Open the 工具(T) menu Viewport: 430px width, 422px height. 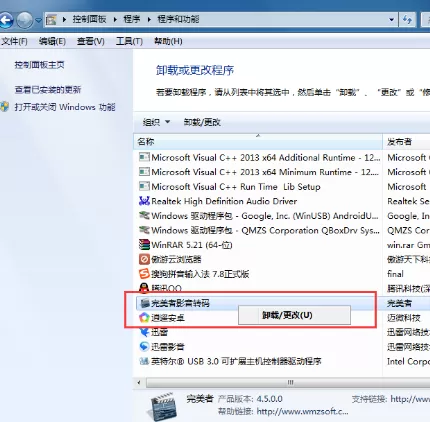[129, 41]
